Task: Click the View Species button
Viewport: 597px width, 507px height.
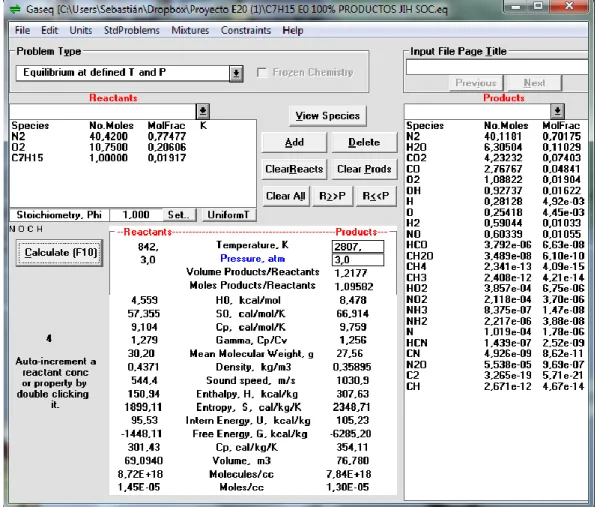Action: tap(327, 116)
